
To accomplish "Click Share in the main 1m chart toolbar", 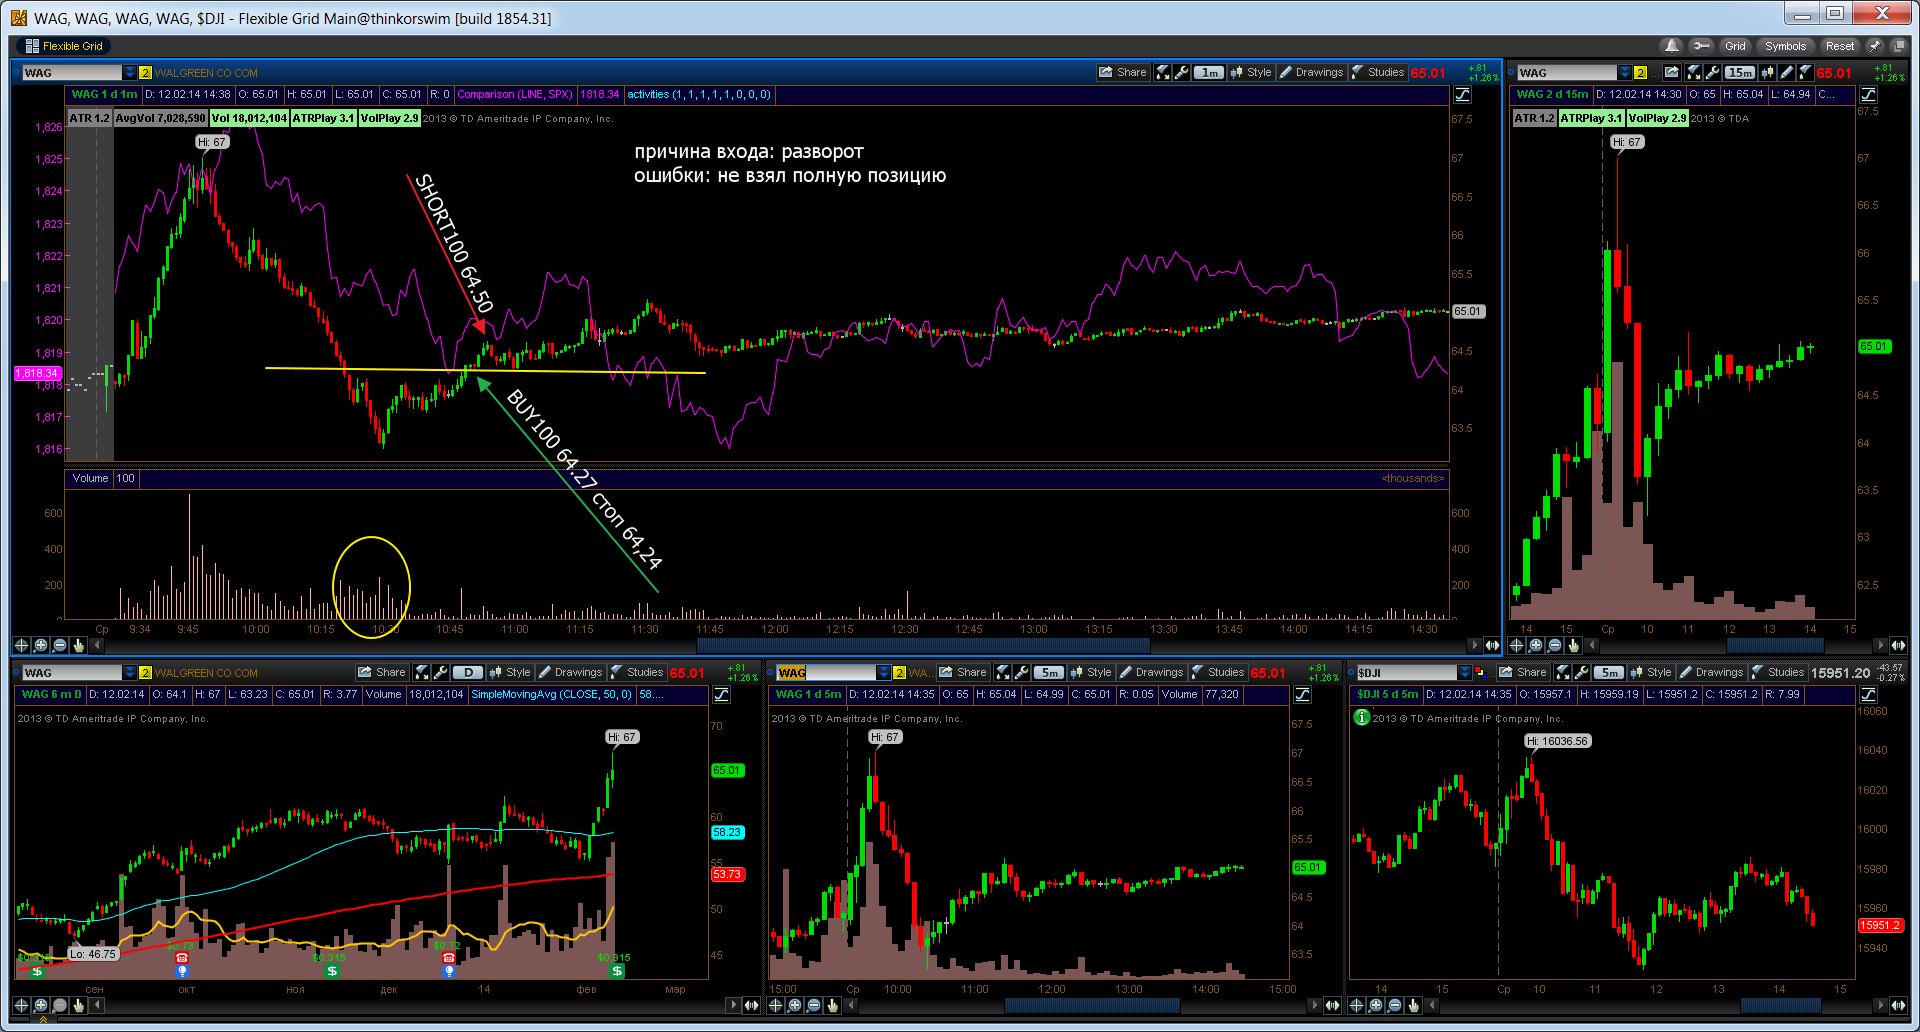I will tap(1122, 72).
